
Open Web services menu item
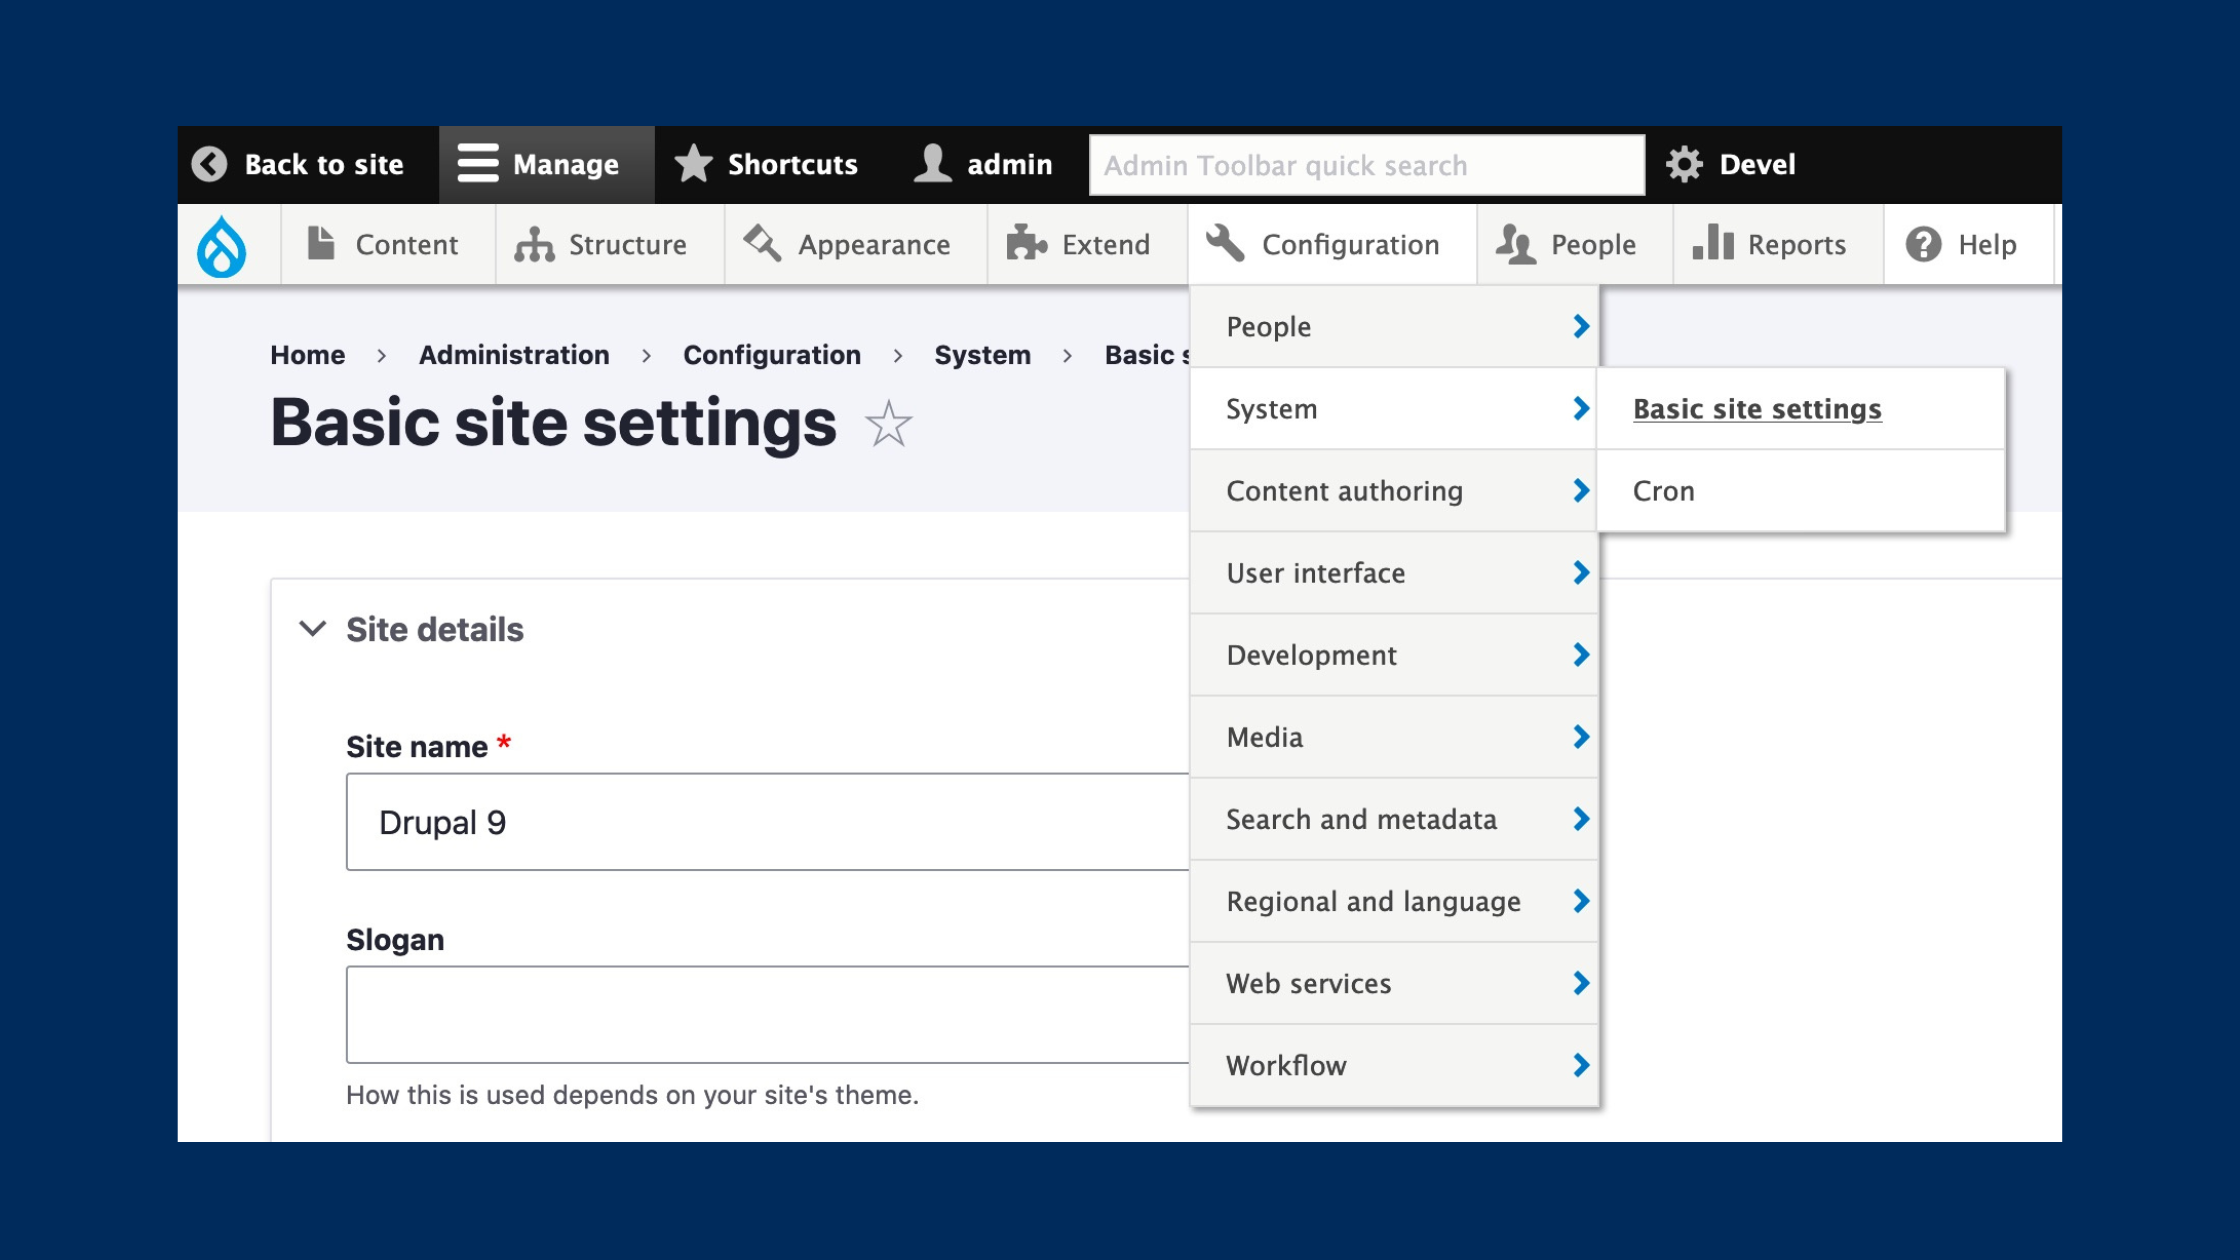[x=1394, y=983]
